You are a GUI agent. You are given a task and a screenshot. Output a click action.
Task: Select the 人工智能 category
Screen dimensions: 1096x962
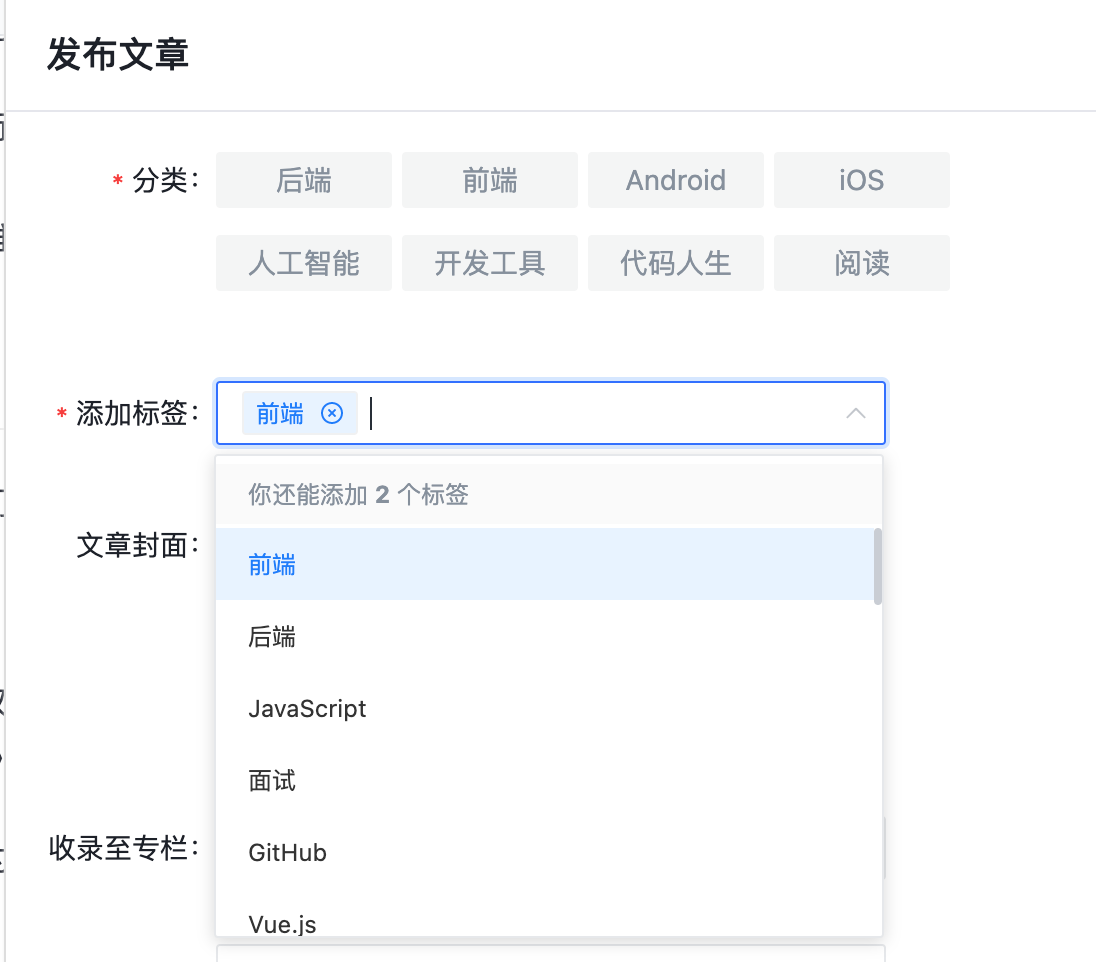point(304,263)
